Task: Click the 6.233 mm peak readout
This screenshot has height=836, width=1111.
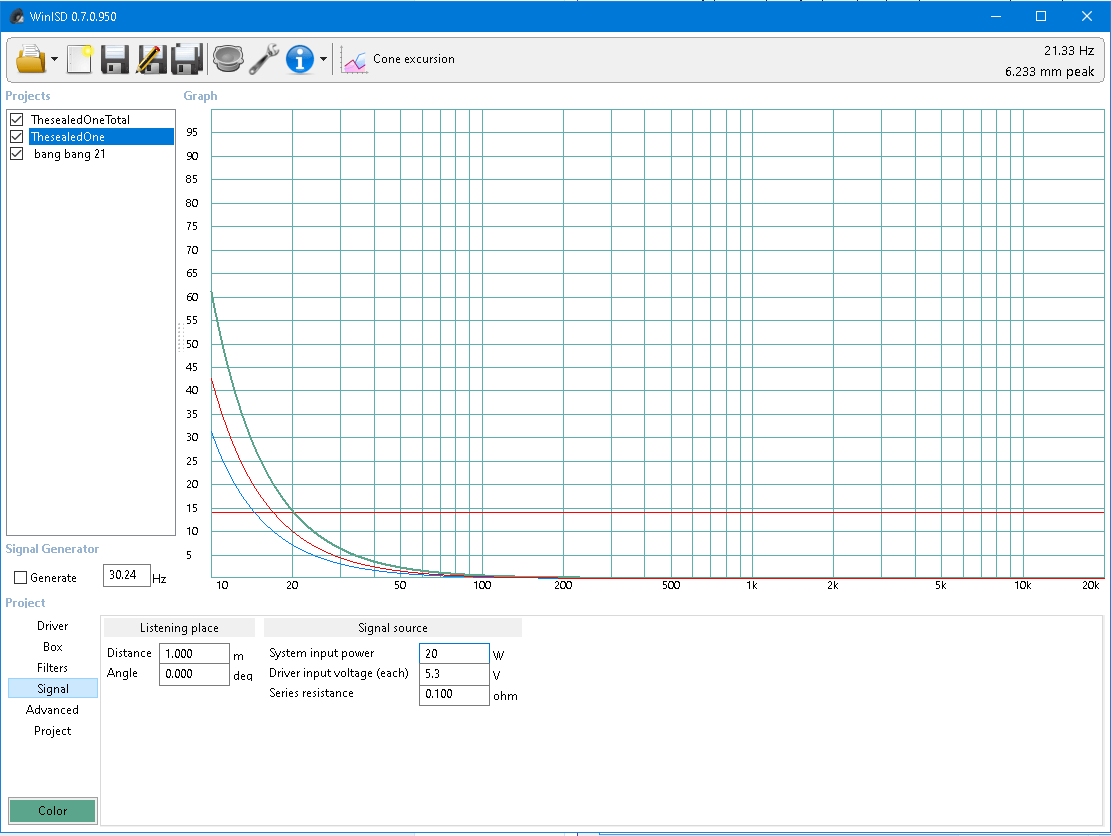Action: pos(1049,72)
